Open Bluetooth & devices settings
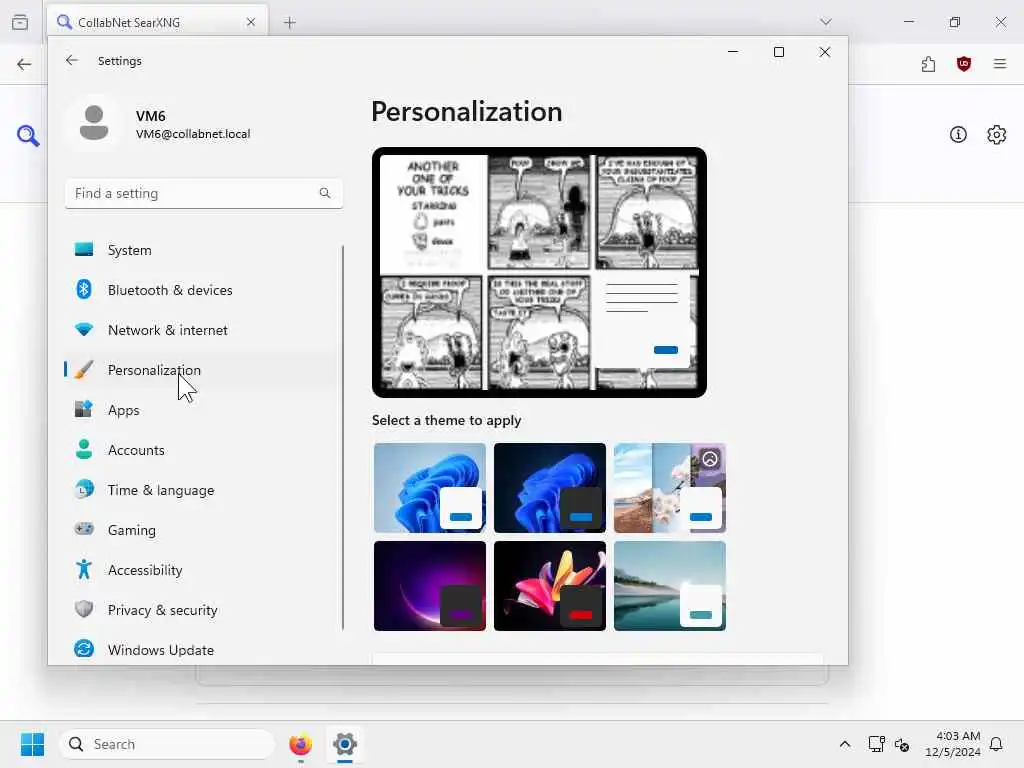 click(x=202, y=290)
